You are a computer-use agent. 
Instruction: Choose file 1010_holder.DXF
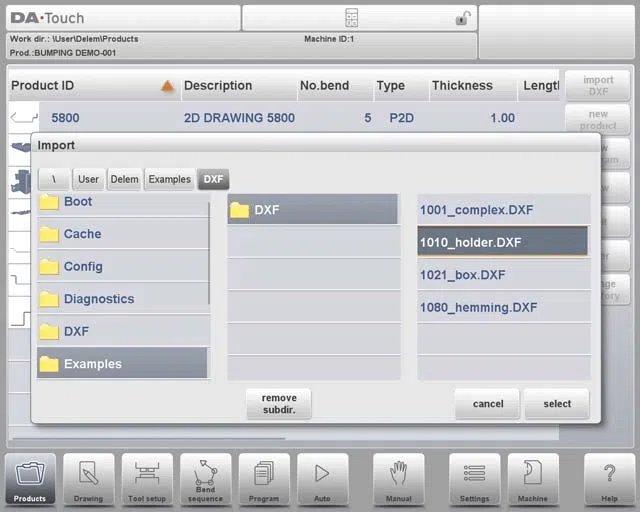[x=503, y=242]
